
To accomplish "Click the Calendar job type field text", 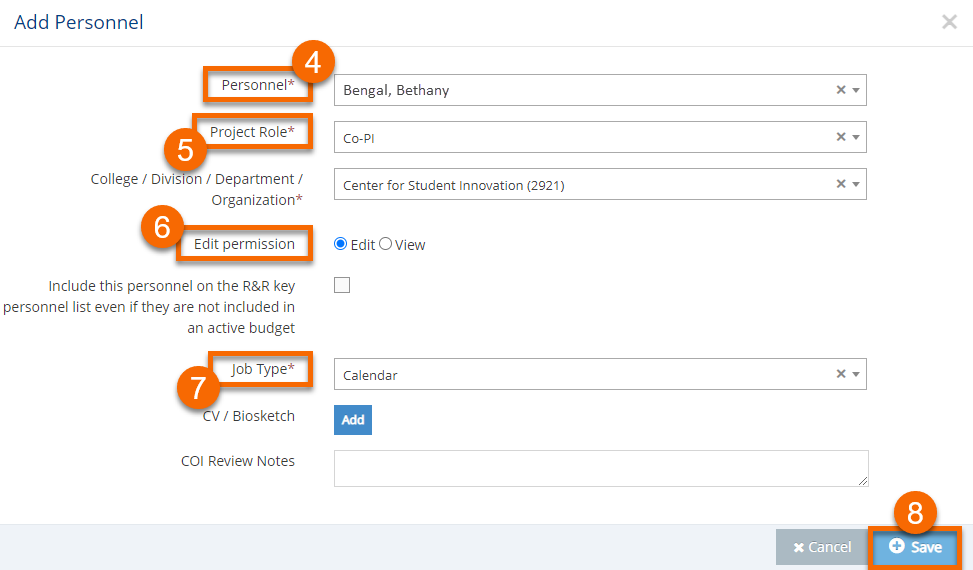I will (x=370, y=375).
